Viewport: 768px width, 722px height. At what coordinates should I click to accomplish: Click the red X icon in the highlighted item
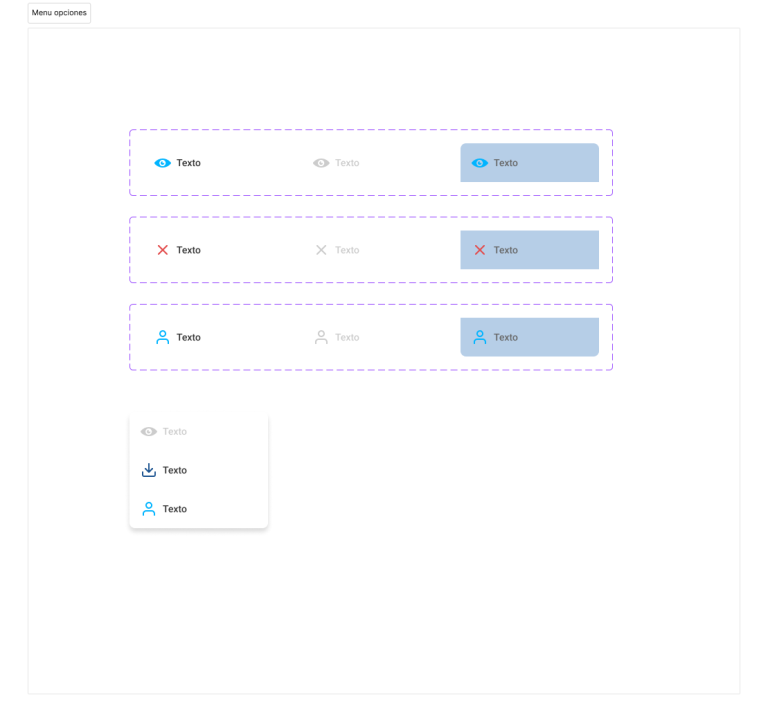(479, 250)
